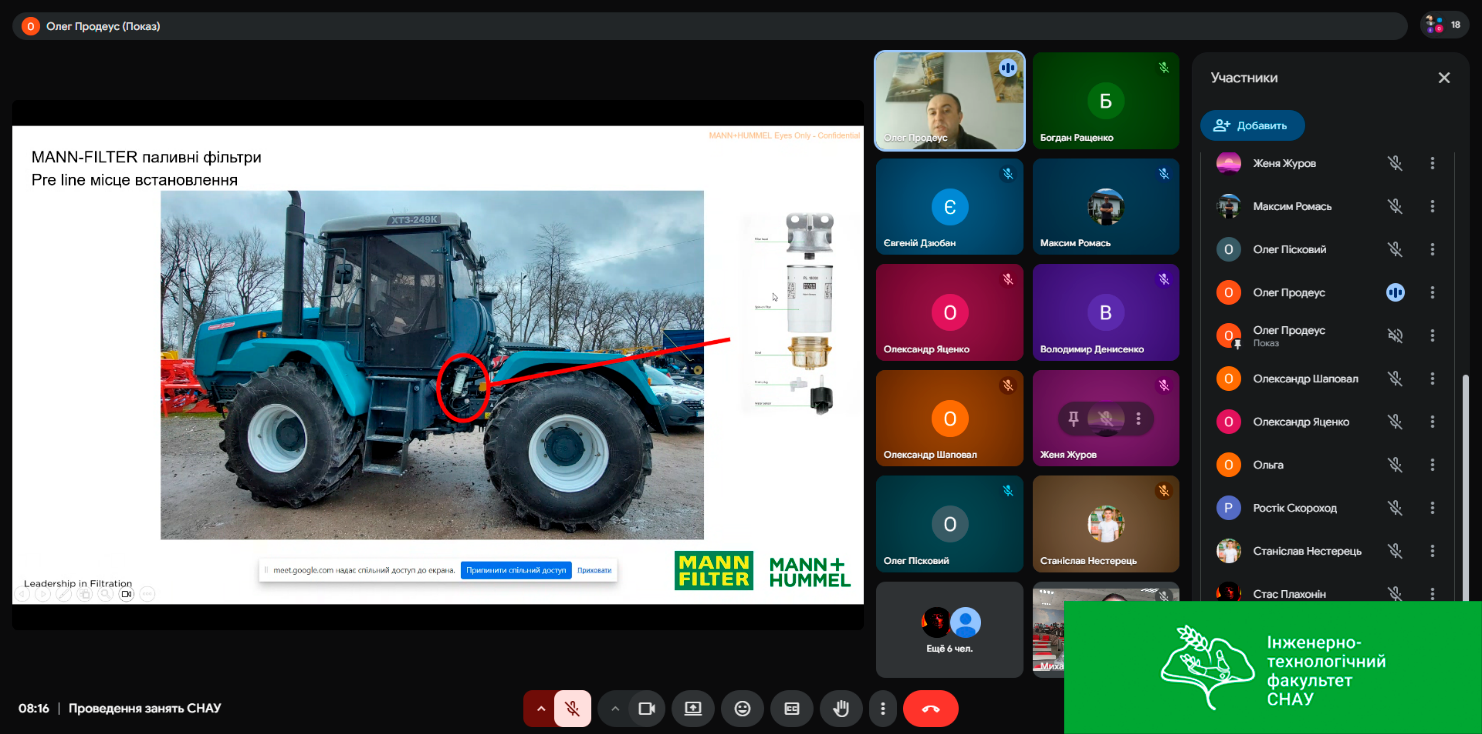1482x734 pixels.
Task: Pin Женя Журов's video tile
Action: (x=1074, y=418)
